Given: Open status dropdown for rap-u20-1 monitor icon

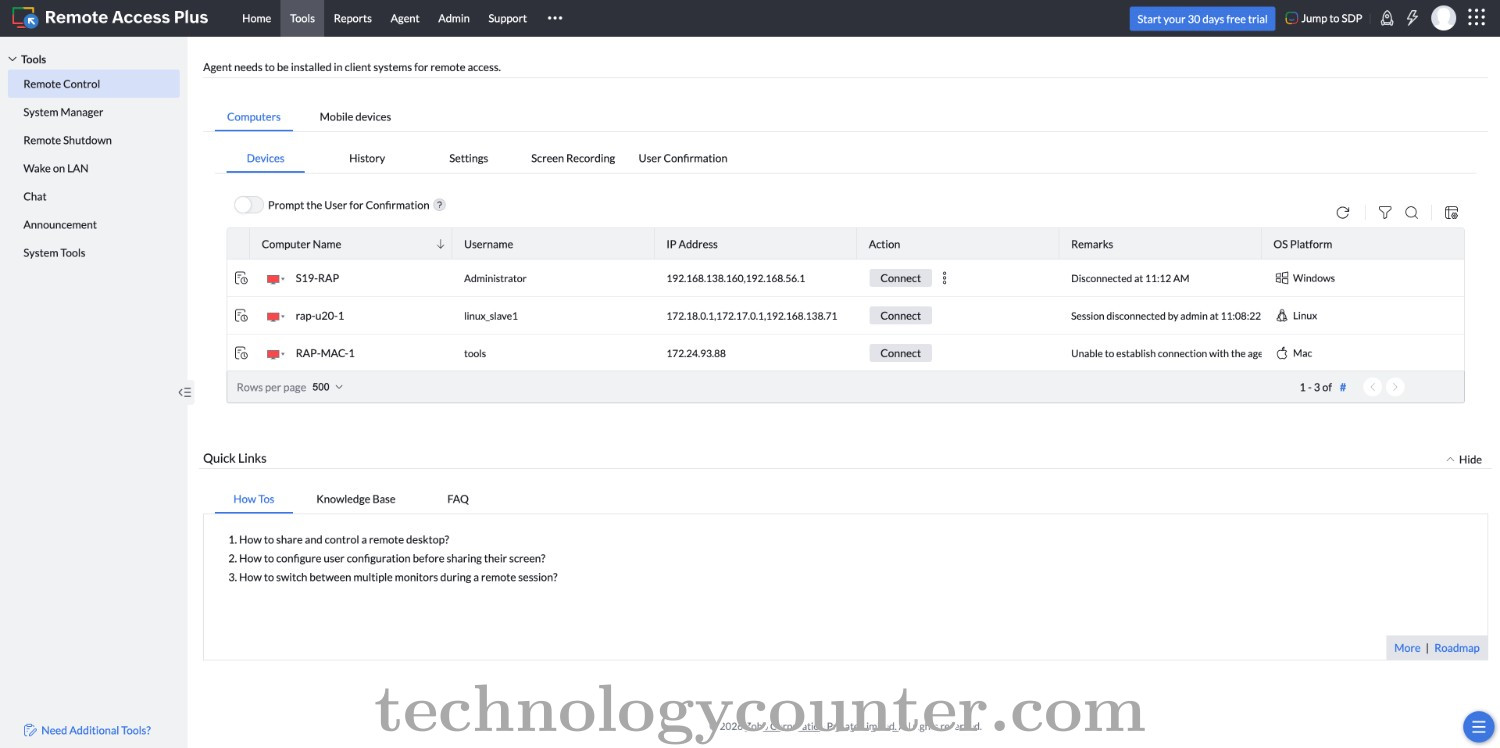Looking at the screenshot, I should (283, 317).
